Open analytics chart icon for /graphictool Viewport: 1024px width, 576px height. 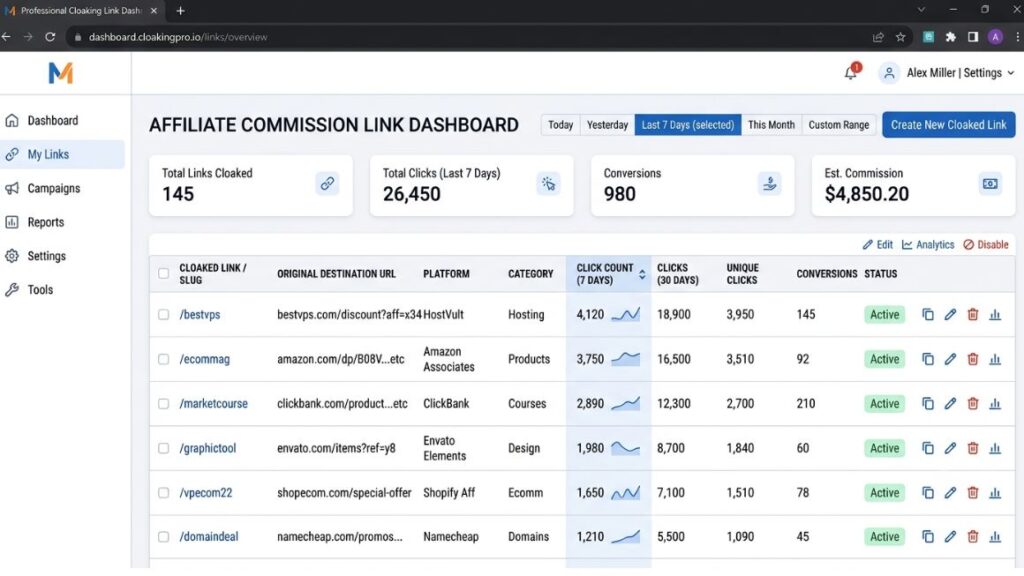(x=995, y=448)
